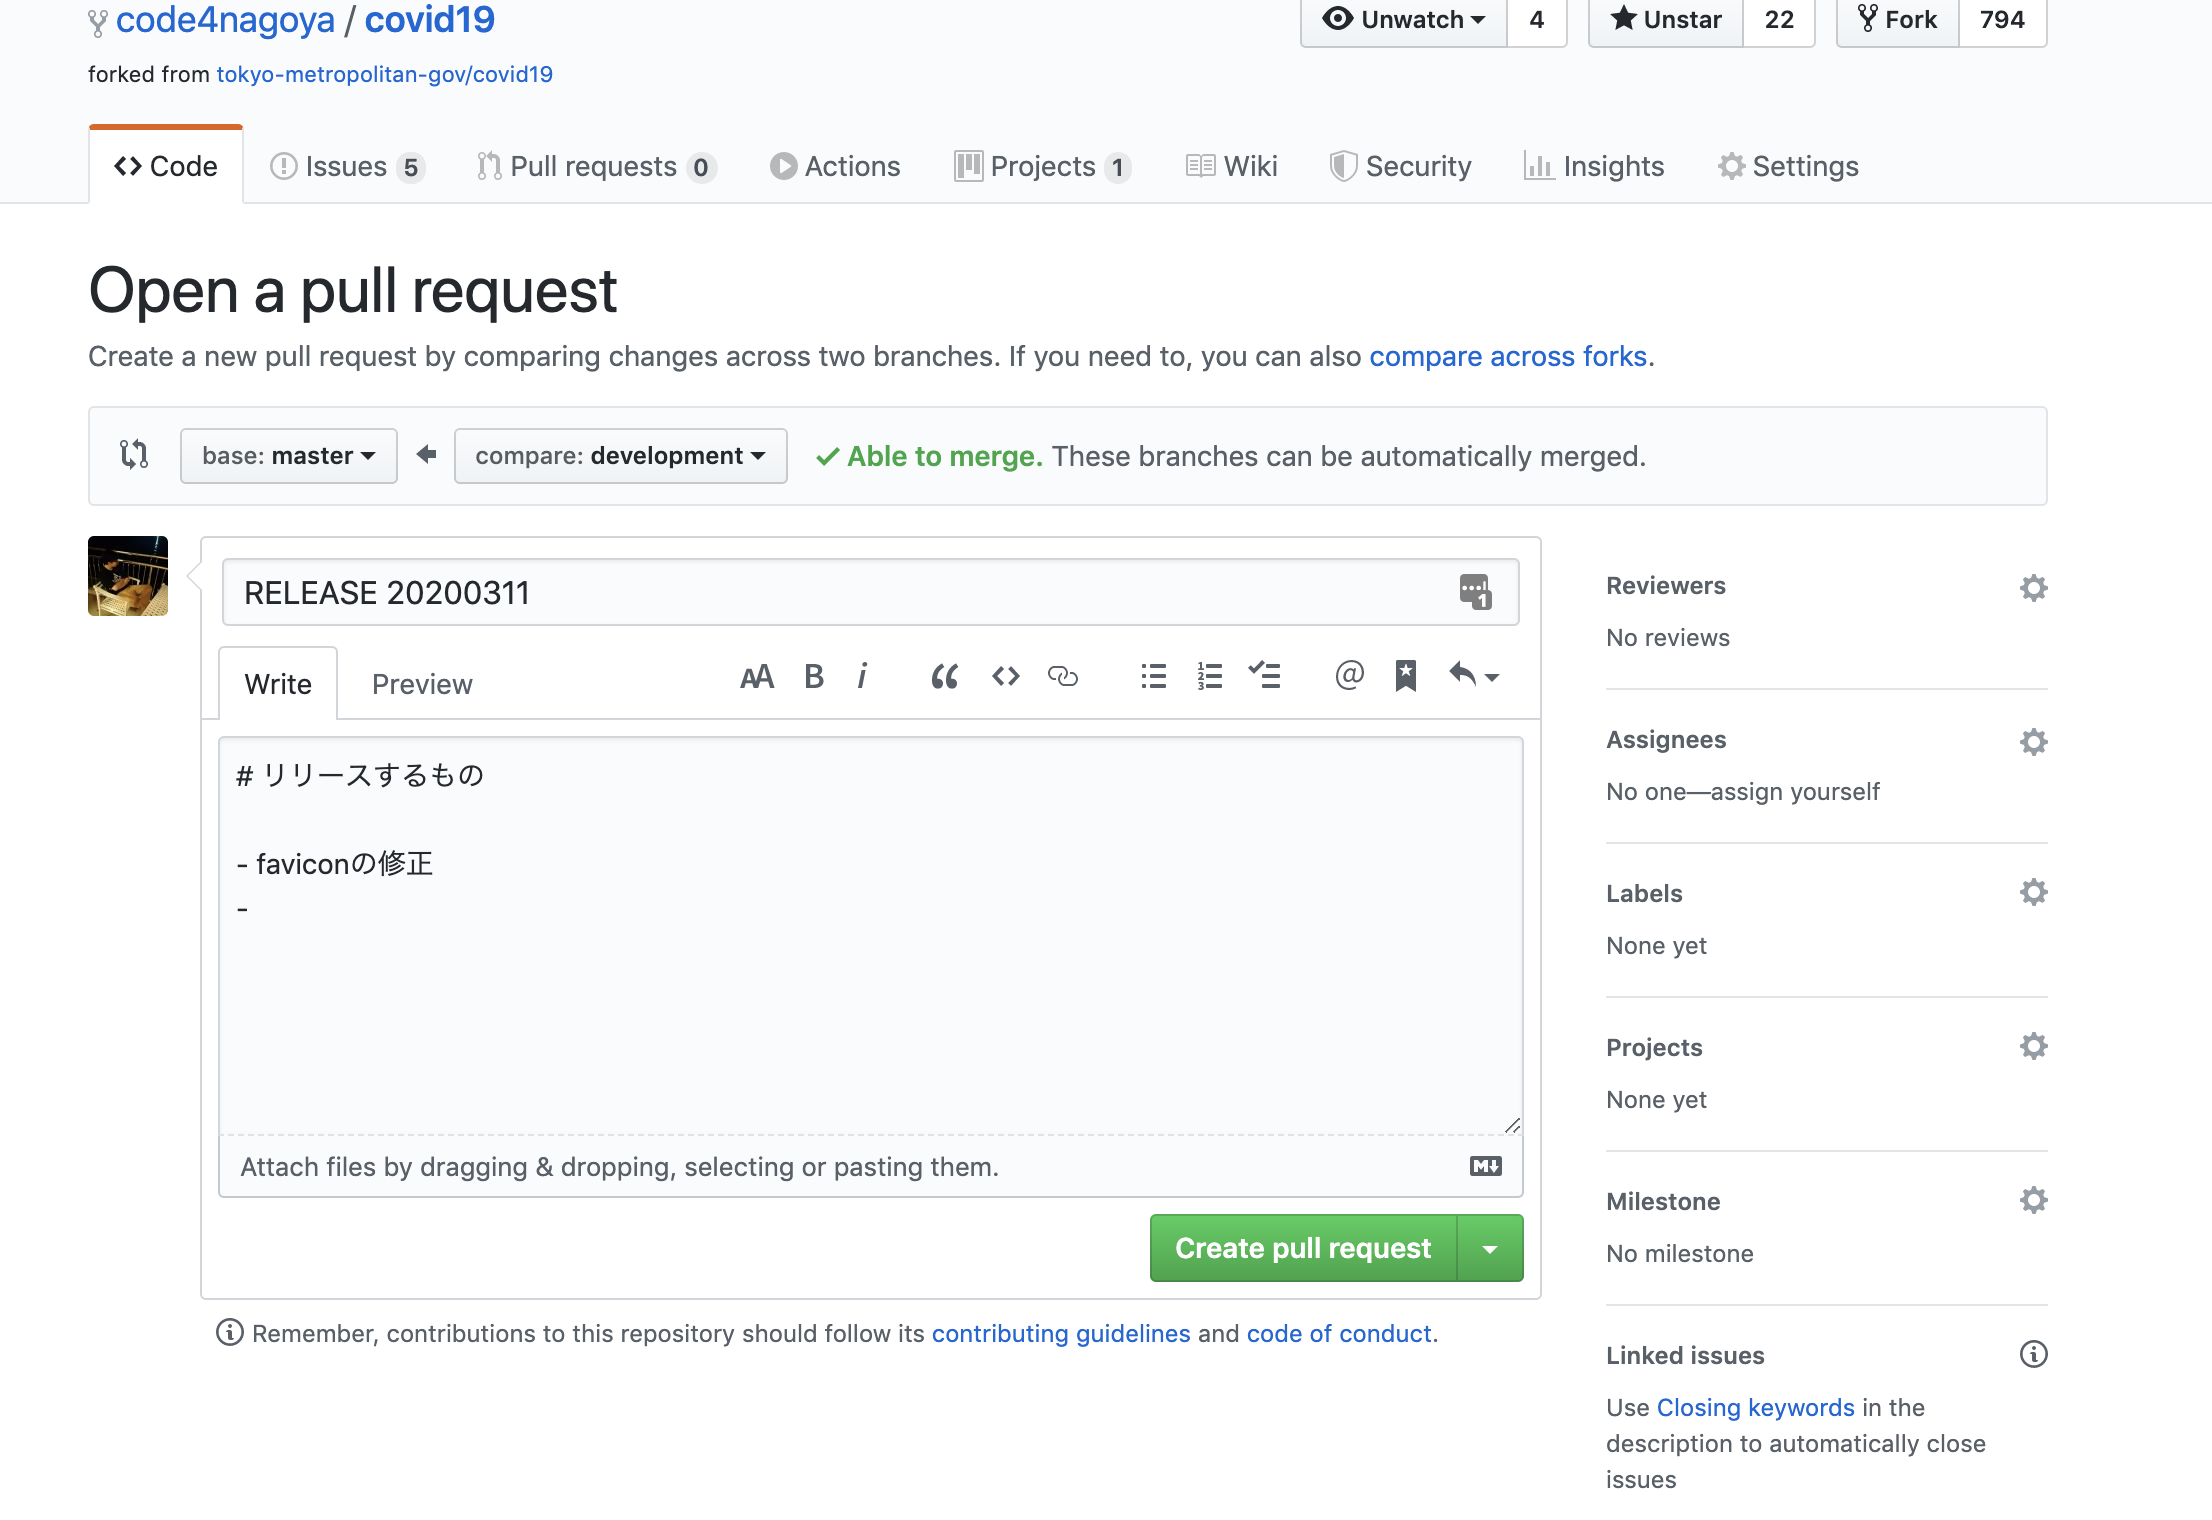This screenshot has width=2212, height=1520.
Task: Insert a task list
Action: 1264,677
